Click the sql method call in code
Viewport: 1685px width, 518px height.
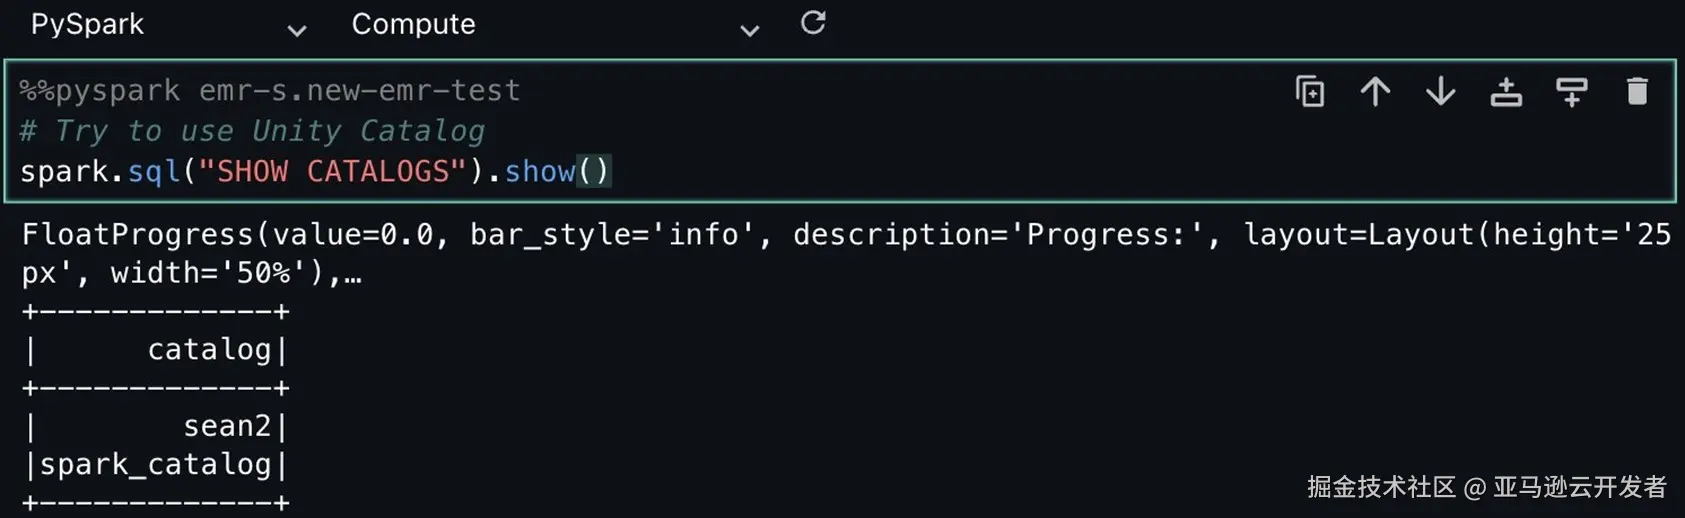click(x=154, y=172)
